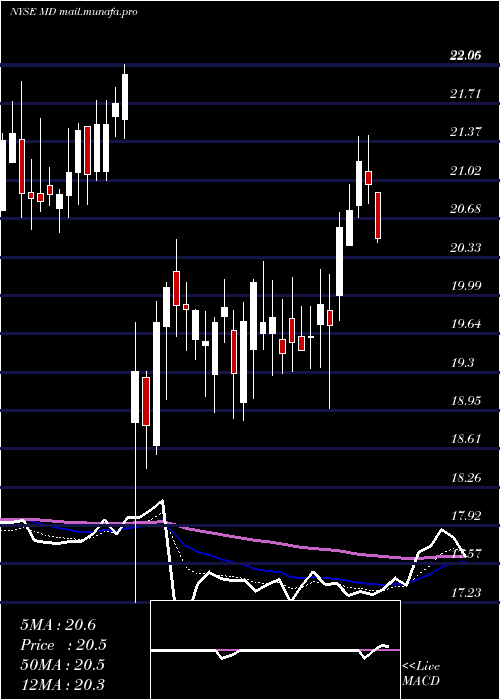Viewport: 500px width, 700px height.
Task: Click the '5MA : 20.6' readout
Action: [58, 625]
